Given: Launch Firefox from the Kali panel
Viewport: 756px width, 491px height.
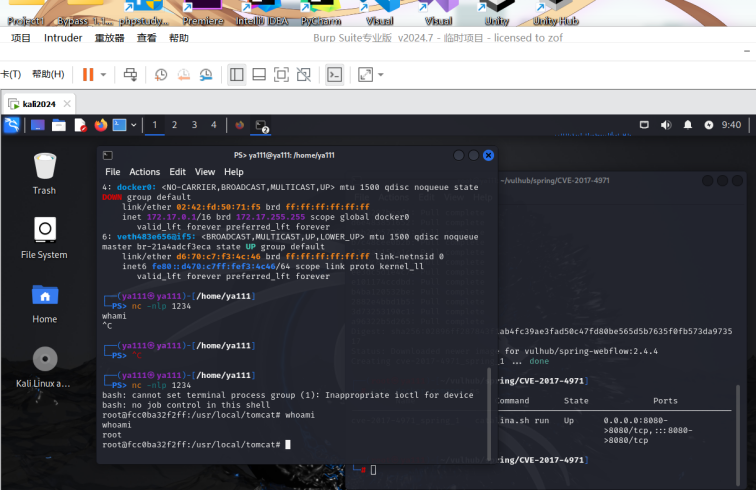Looking at the screenshot, I should click(x=101, y=125).
